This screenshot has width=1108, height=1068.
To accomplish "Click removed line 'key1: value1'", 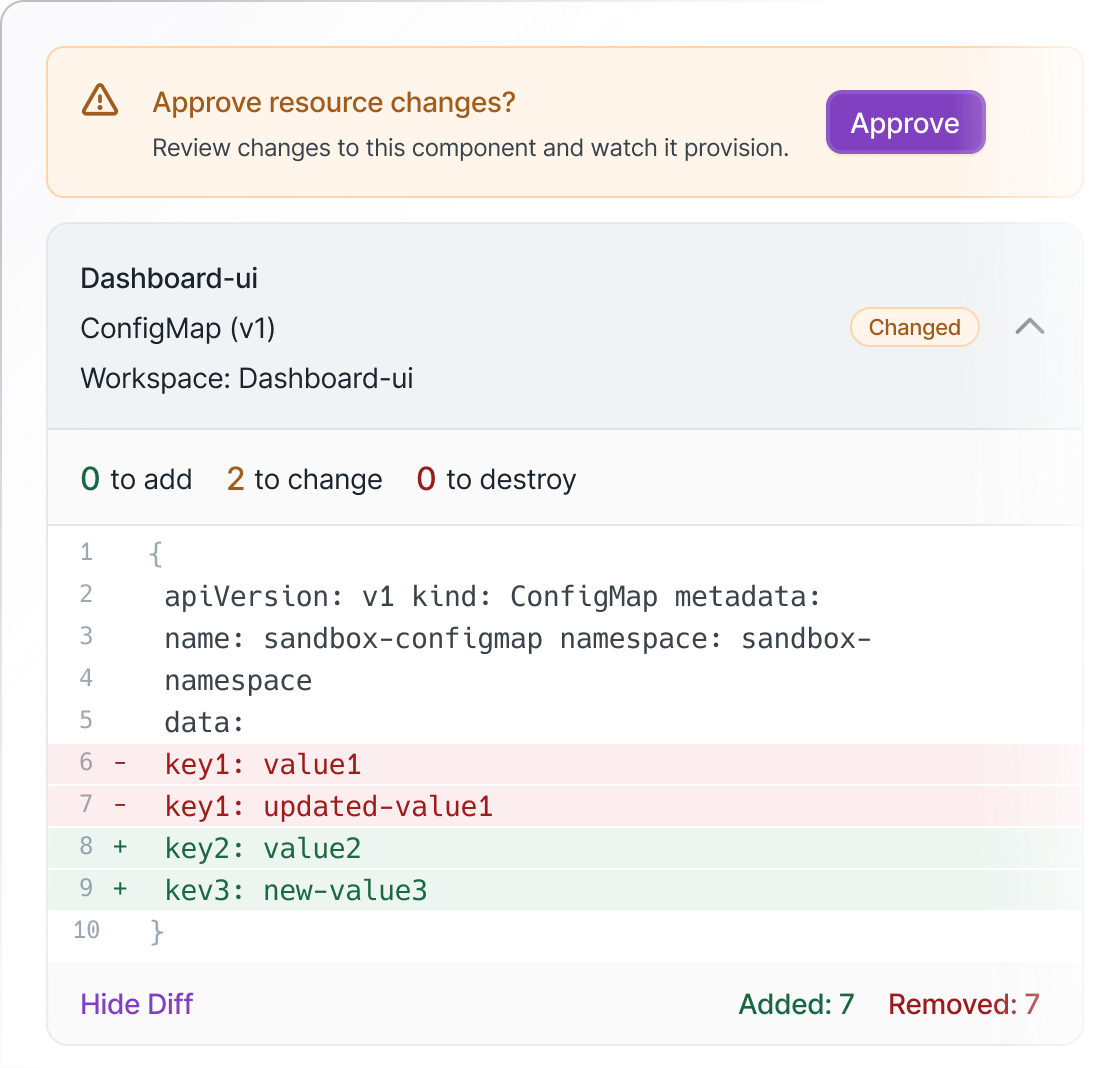I will click(262, 765).
